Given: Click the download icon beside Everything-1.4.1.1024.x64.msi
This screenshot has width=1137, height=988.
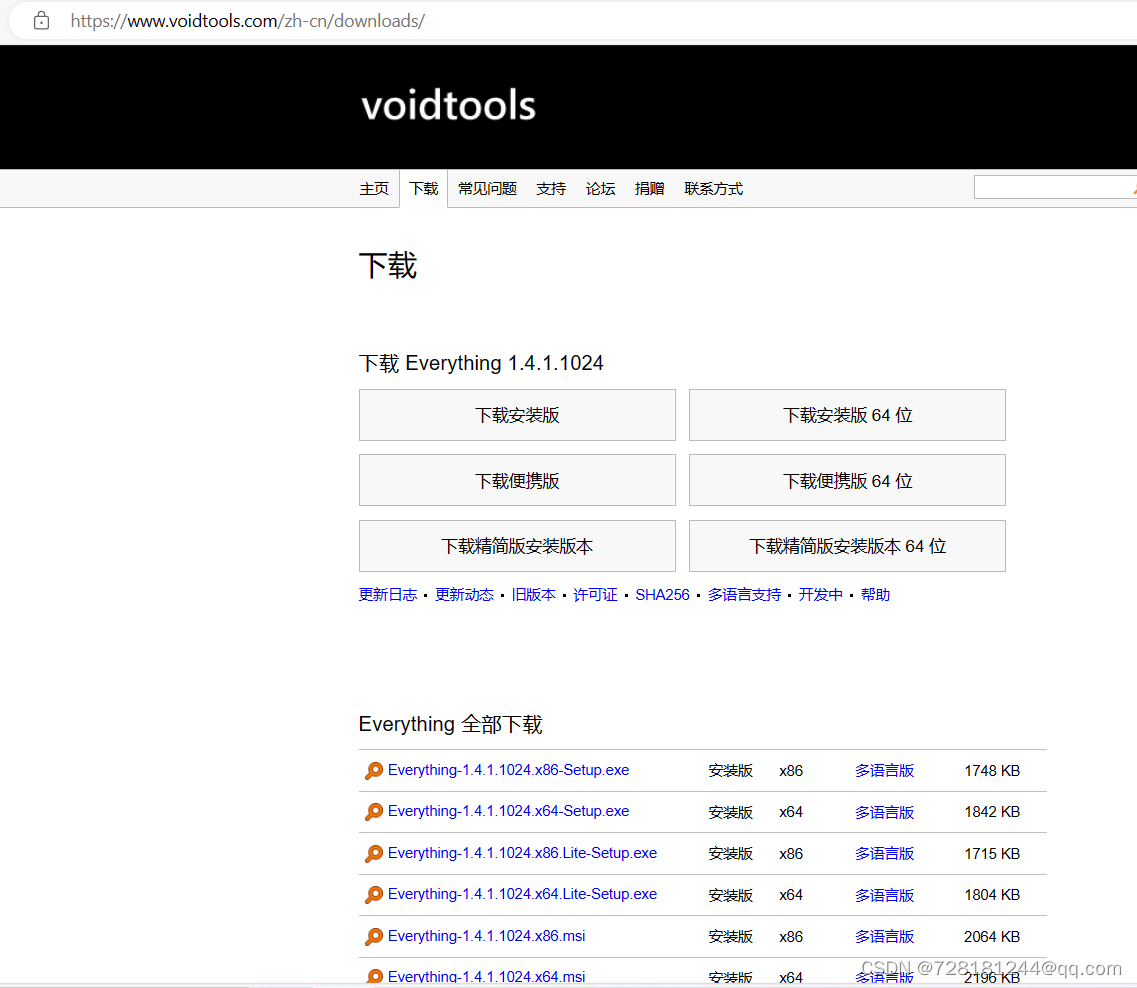Looking at the screenshot, I should click(375, 975).
